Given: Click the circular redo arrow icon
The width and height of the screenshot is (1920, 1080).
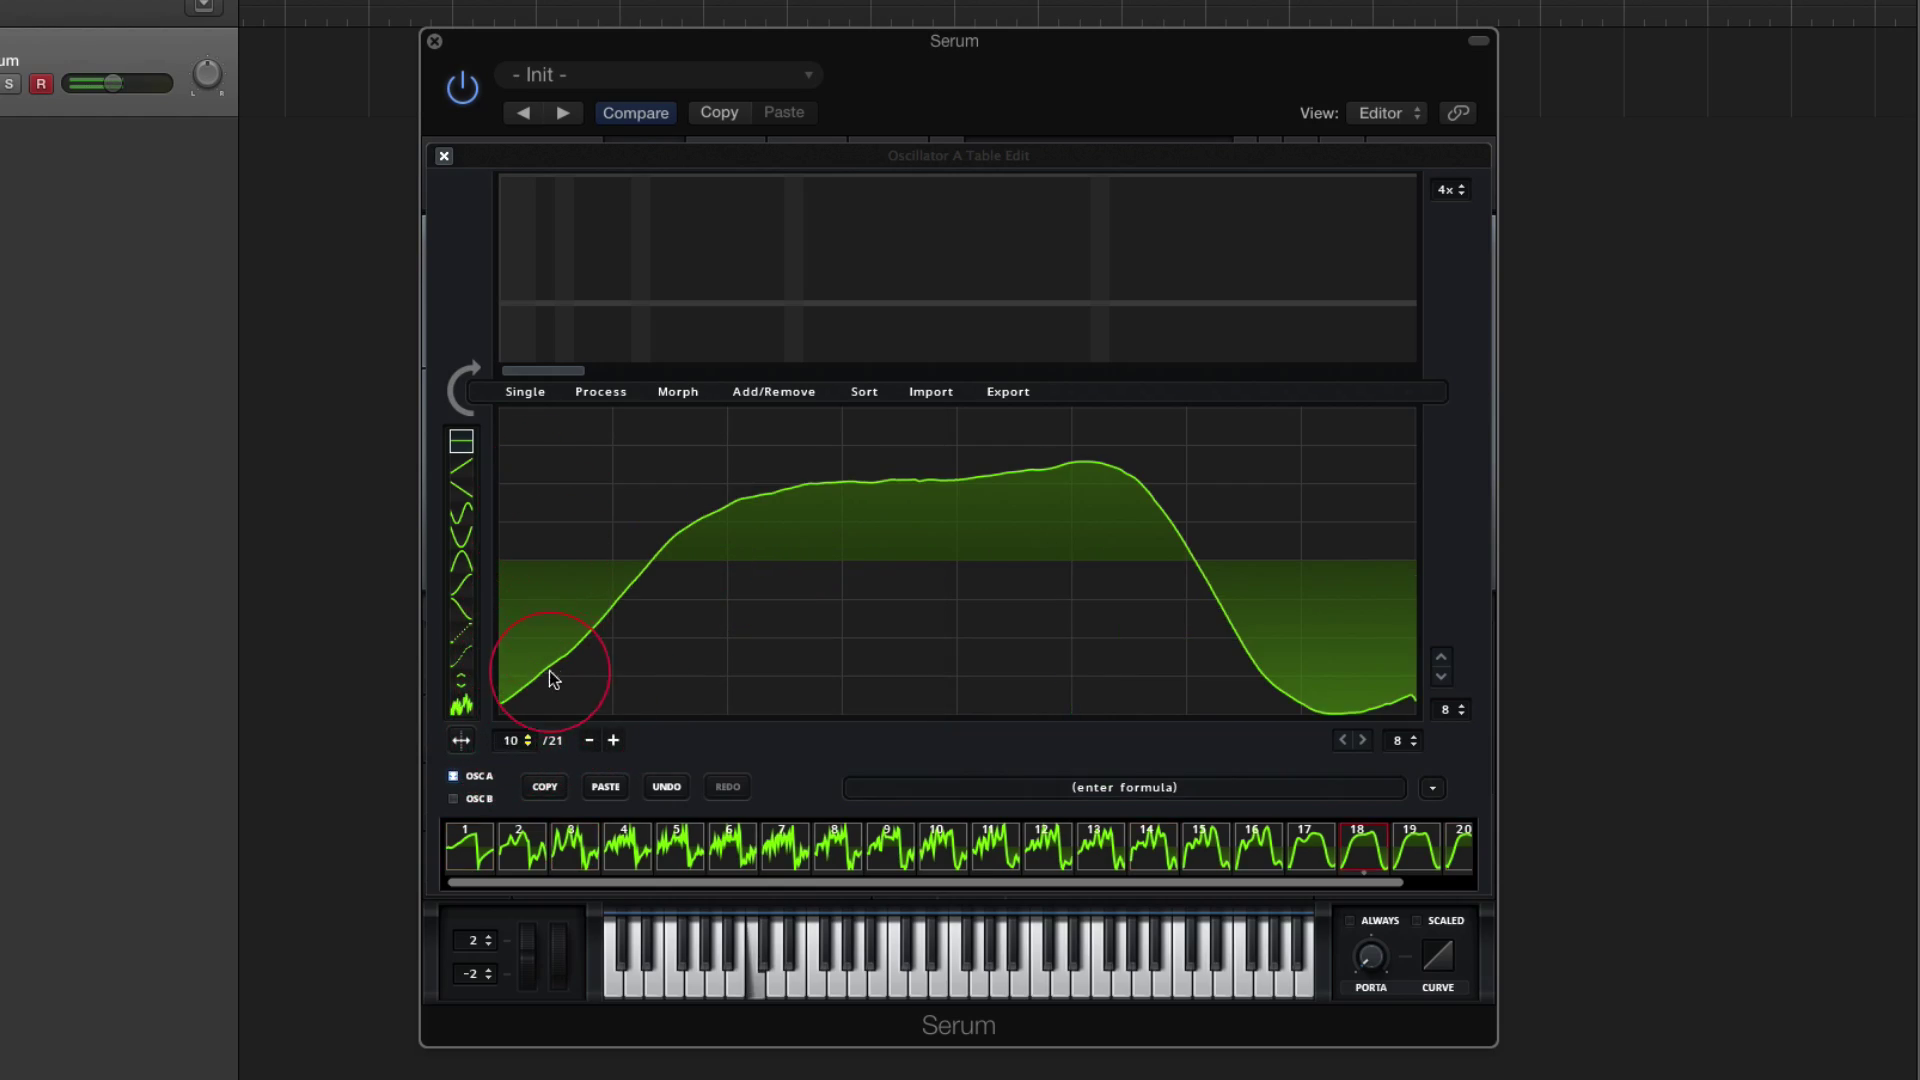Looking at the screenshot, I should pos(464,389).
